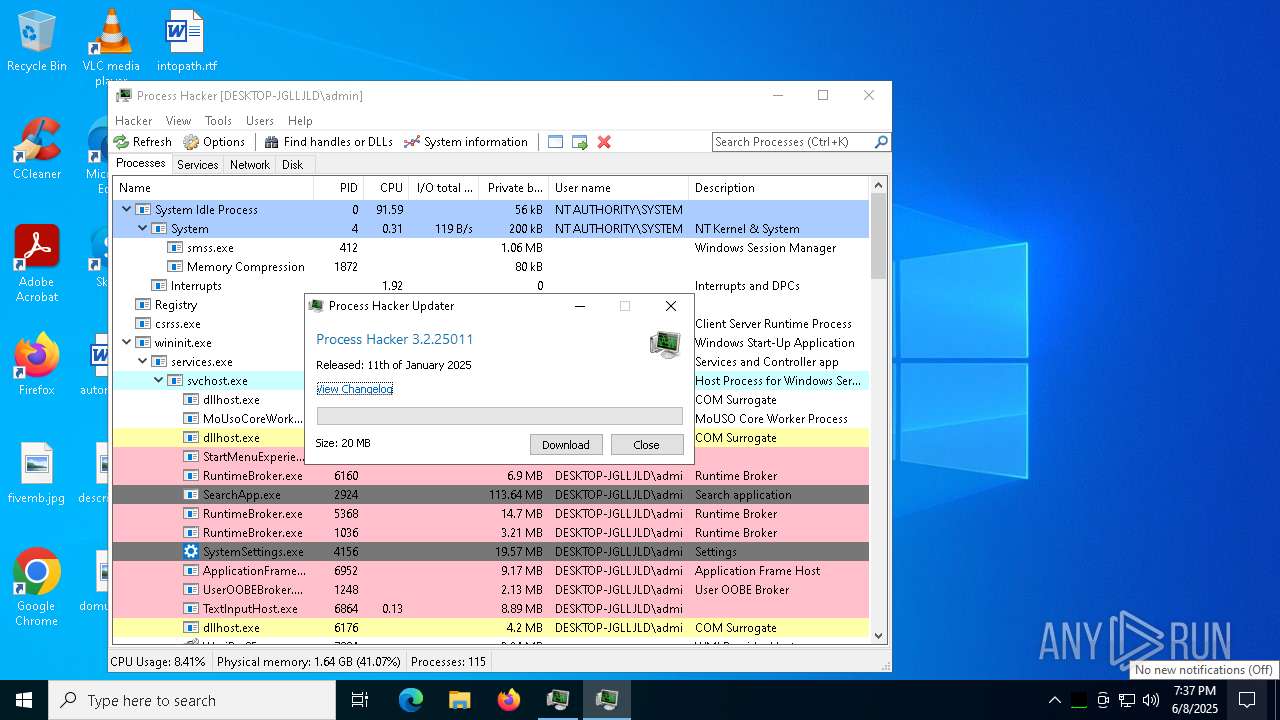Select the Interrupts row
Screen dimensions: 1280x720
(490, 286)
